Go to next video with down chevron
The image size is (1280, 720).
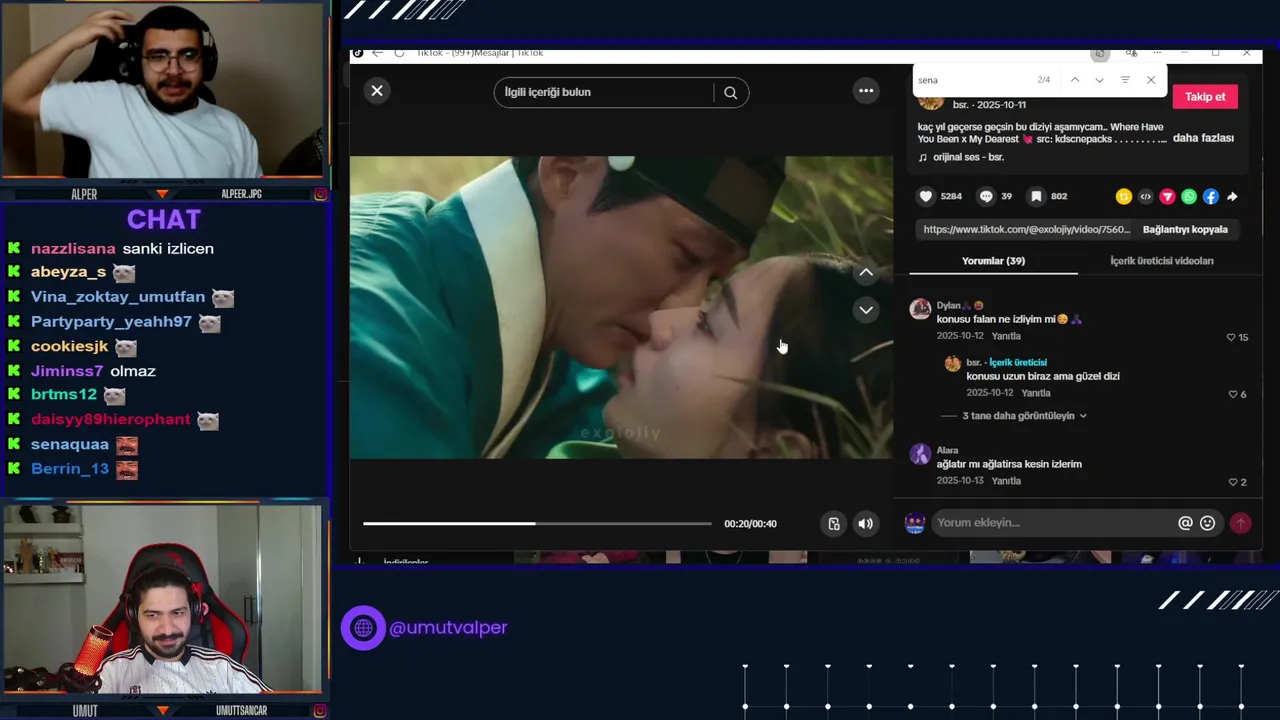pos(866,310)
